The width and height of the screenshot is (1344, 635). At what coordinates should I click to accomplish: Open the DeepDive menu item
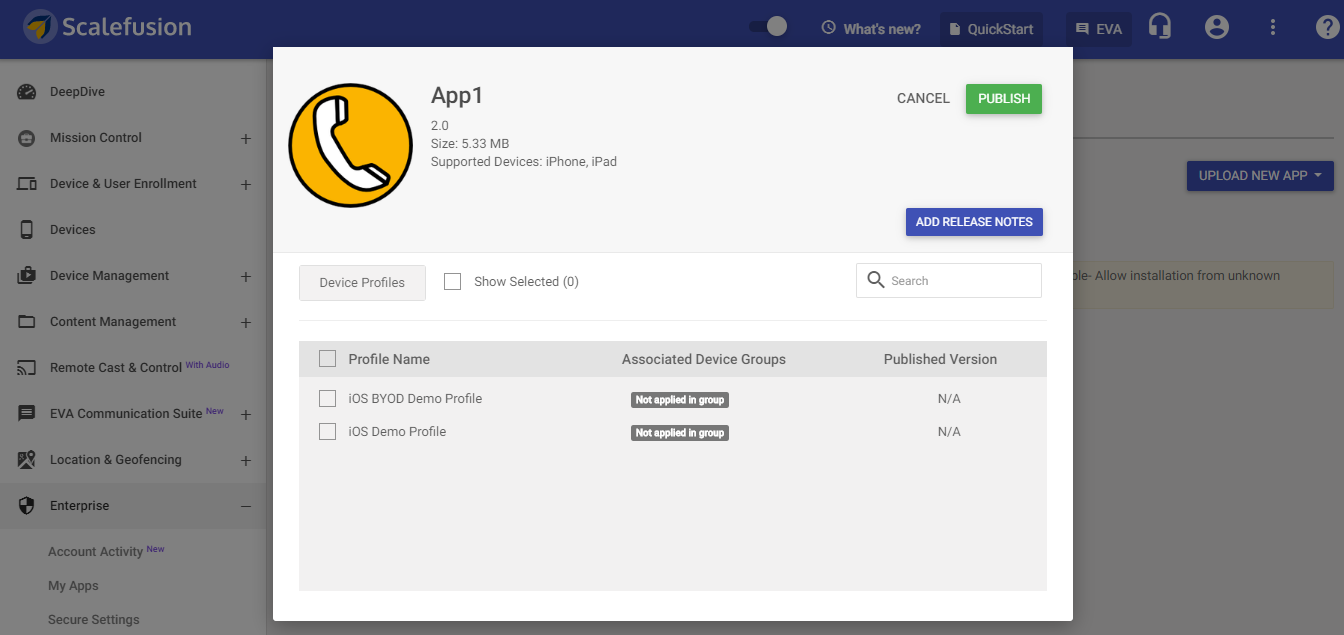pyautogui.click(x=77, y=92)
